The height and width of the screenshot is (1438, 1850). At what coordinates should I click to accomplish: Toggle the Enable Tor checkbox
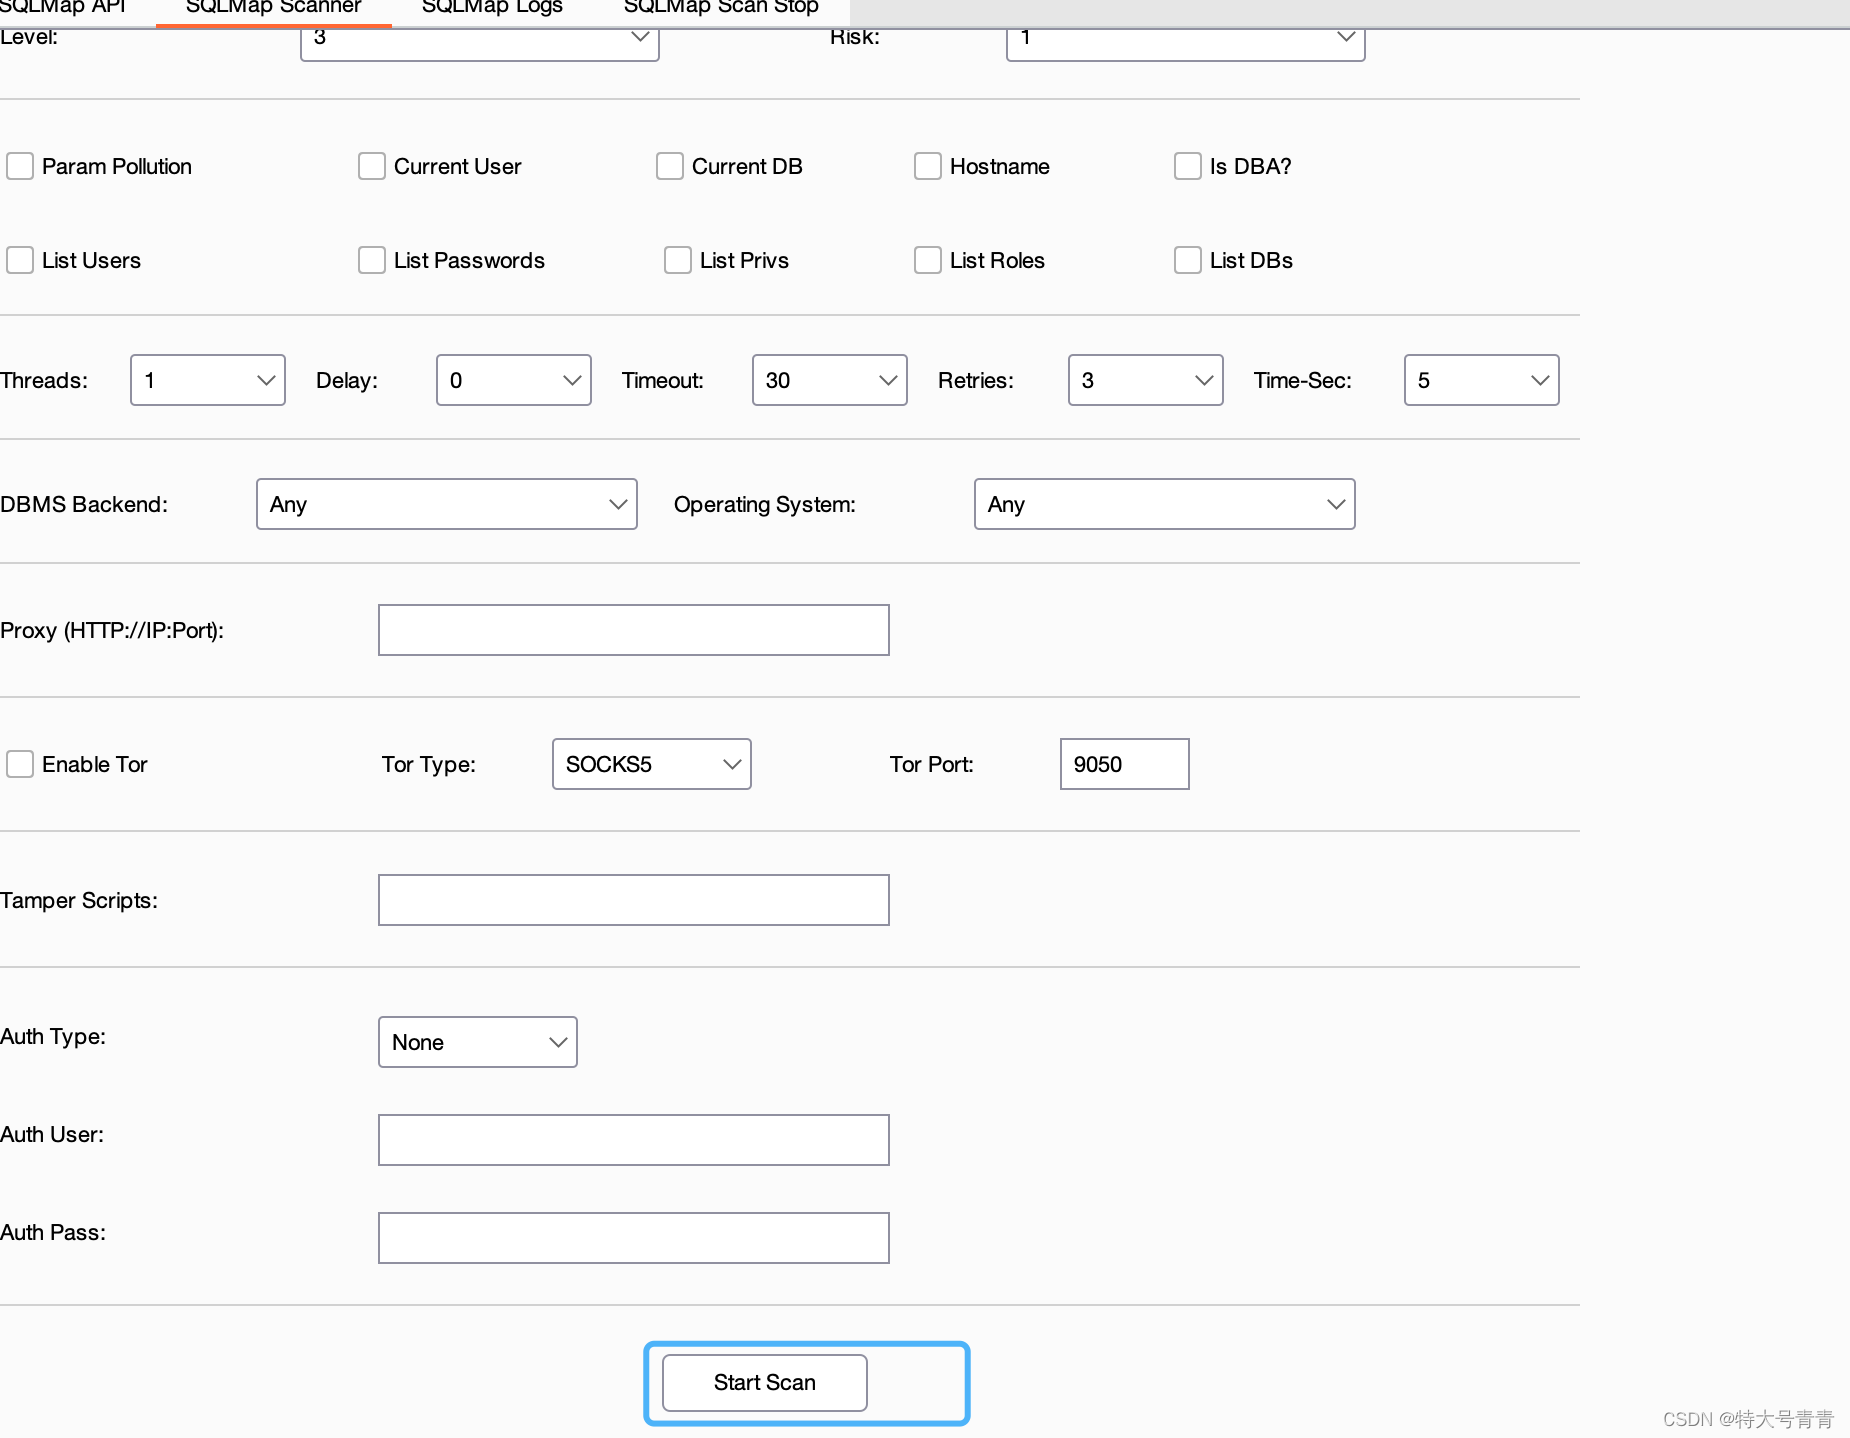pyautogui.click(x=20, y=764)
